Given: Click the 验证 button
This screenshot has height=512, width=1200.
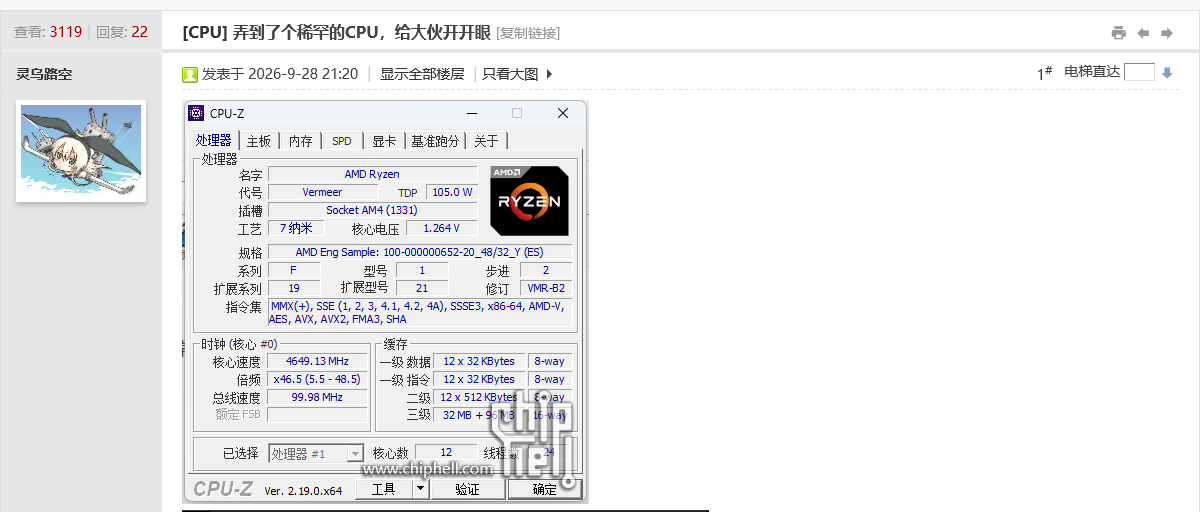Looking at the screenshot, I should tap(467, 489).
